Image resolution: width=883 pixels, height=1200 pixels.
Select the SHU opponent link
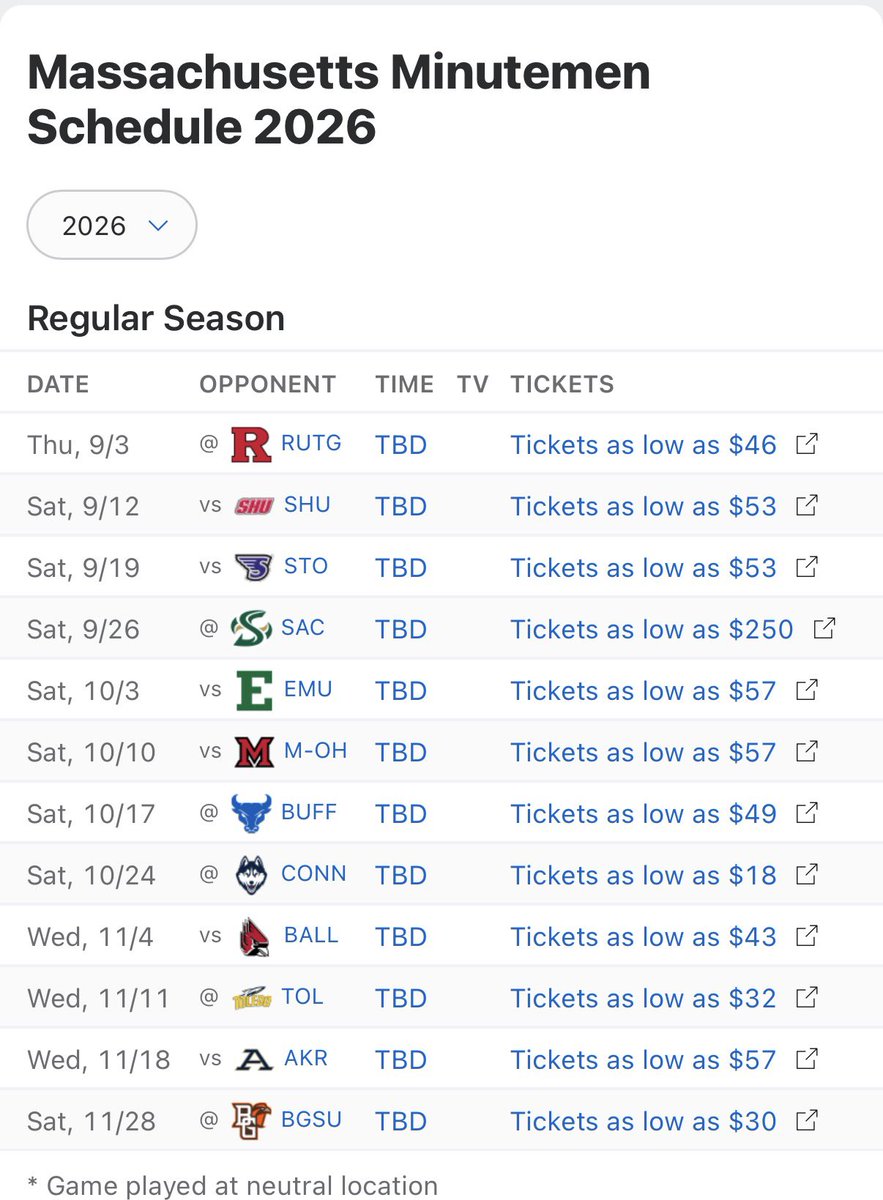pos(307,505)
